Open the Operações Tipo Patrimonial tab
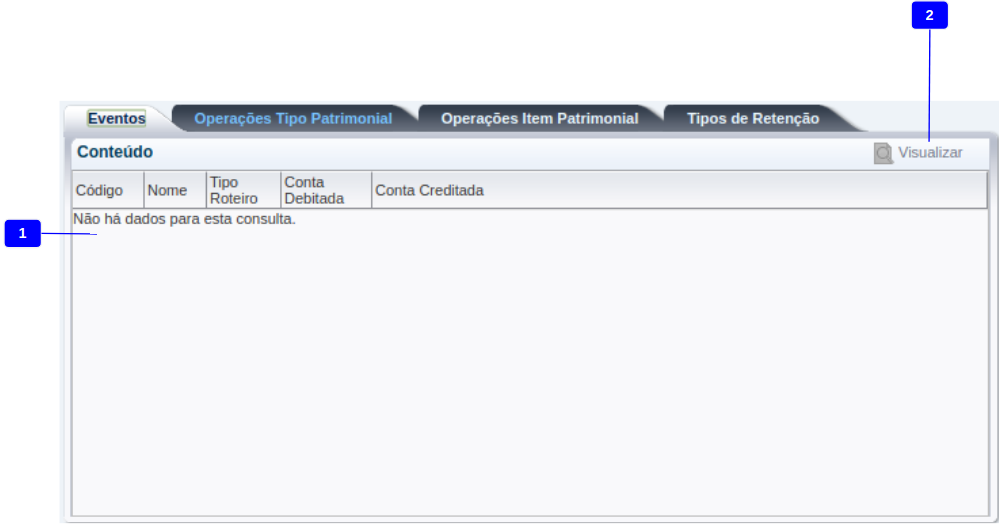Image resolution: width=999 pixels, height=524 pixels. tap(292, 118)
